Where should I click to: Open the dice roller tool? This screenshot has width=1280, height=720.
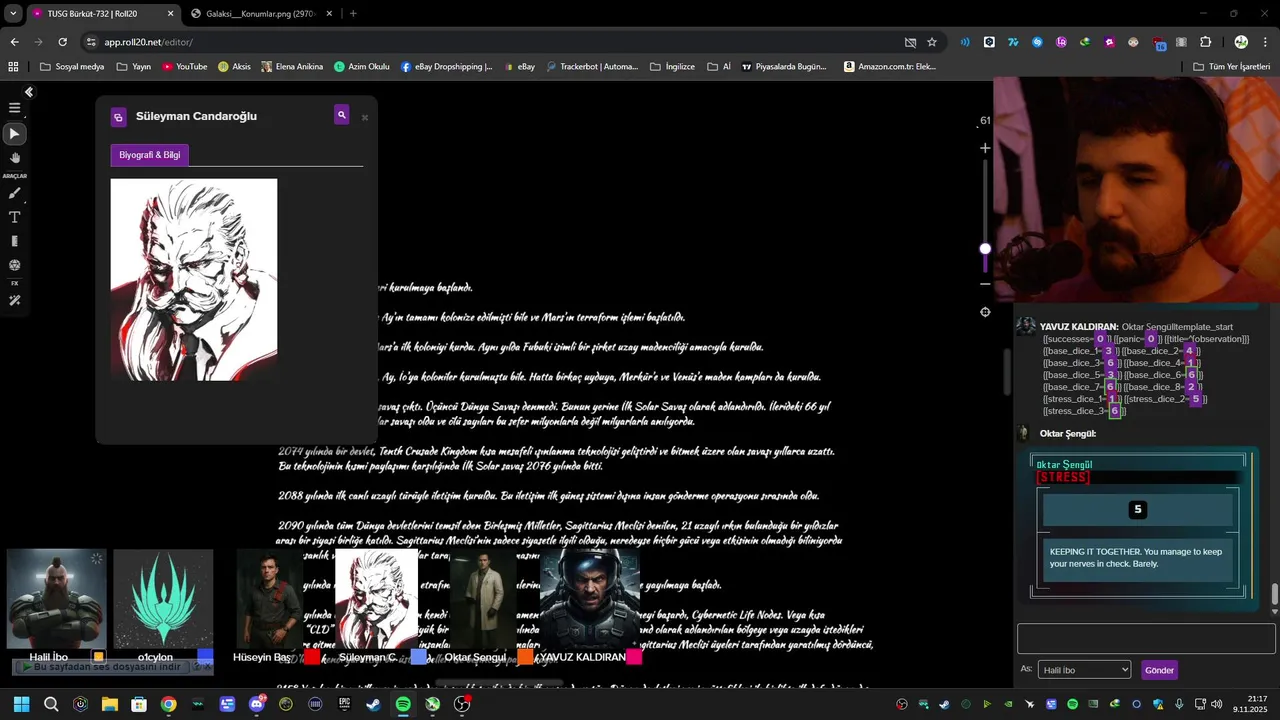14,265
